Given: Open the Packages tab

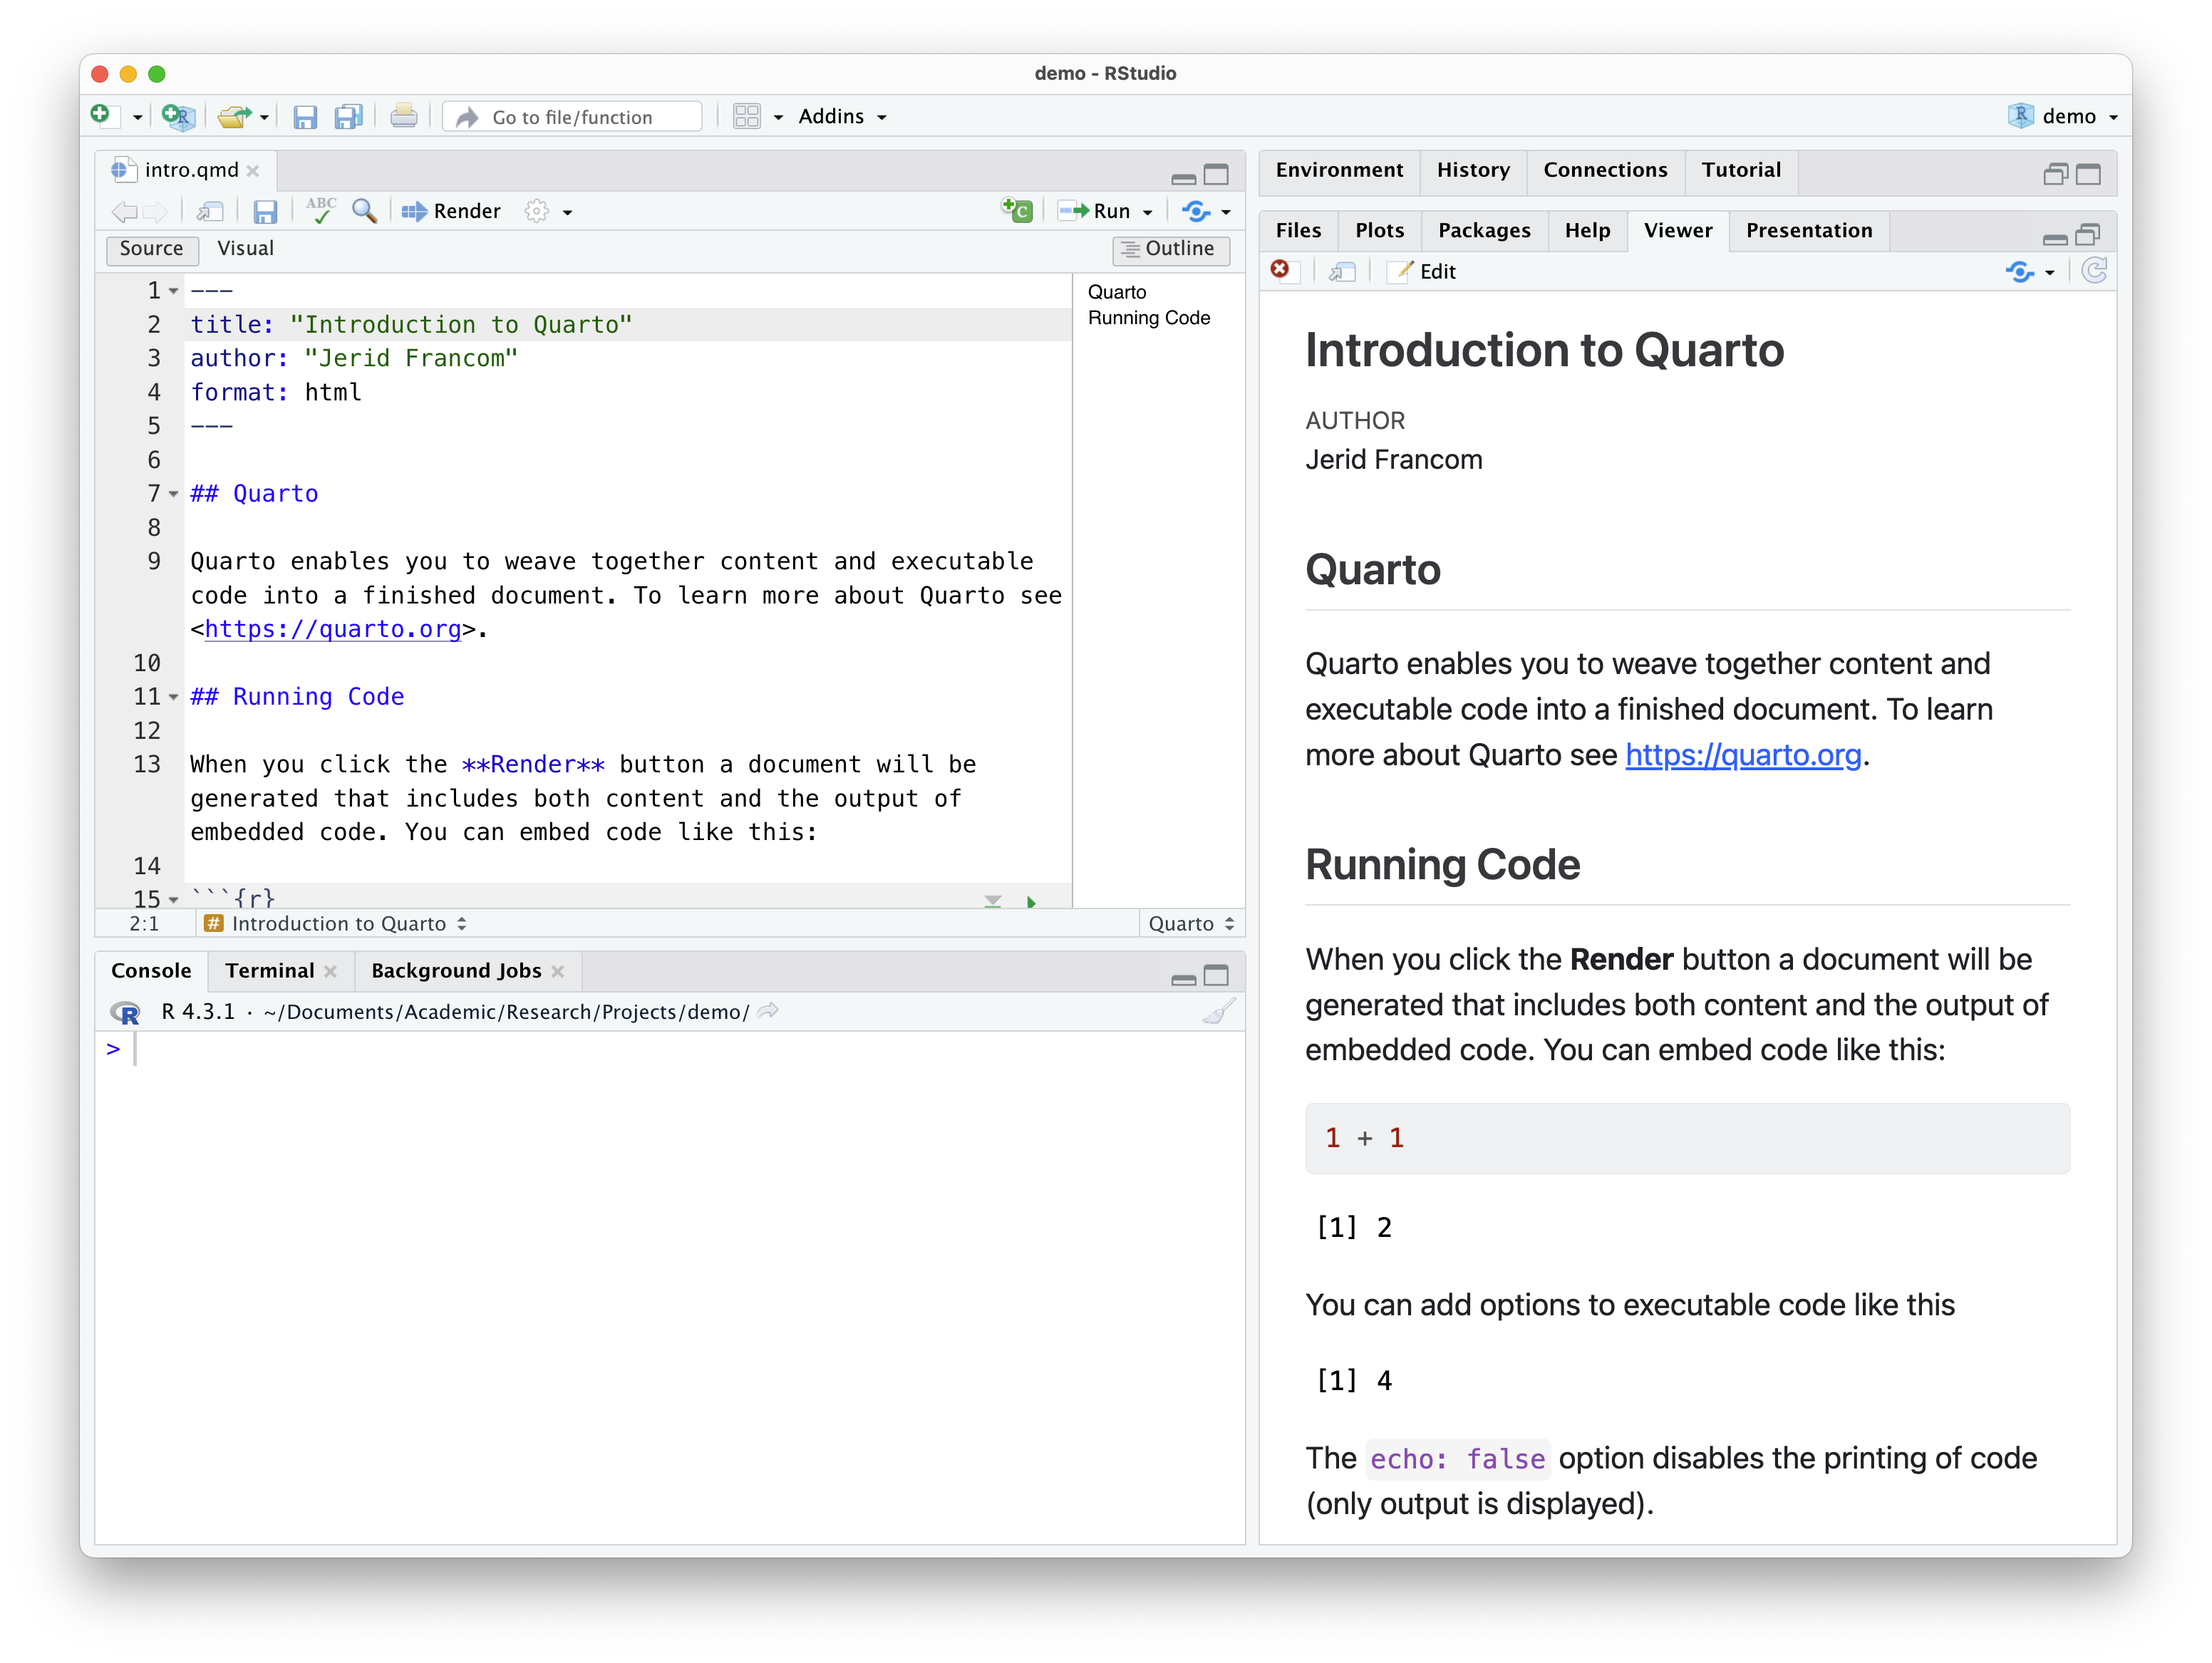Looking at the screenshot, I should [1484, 230].
